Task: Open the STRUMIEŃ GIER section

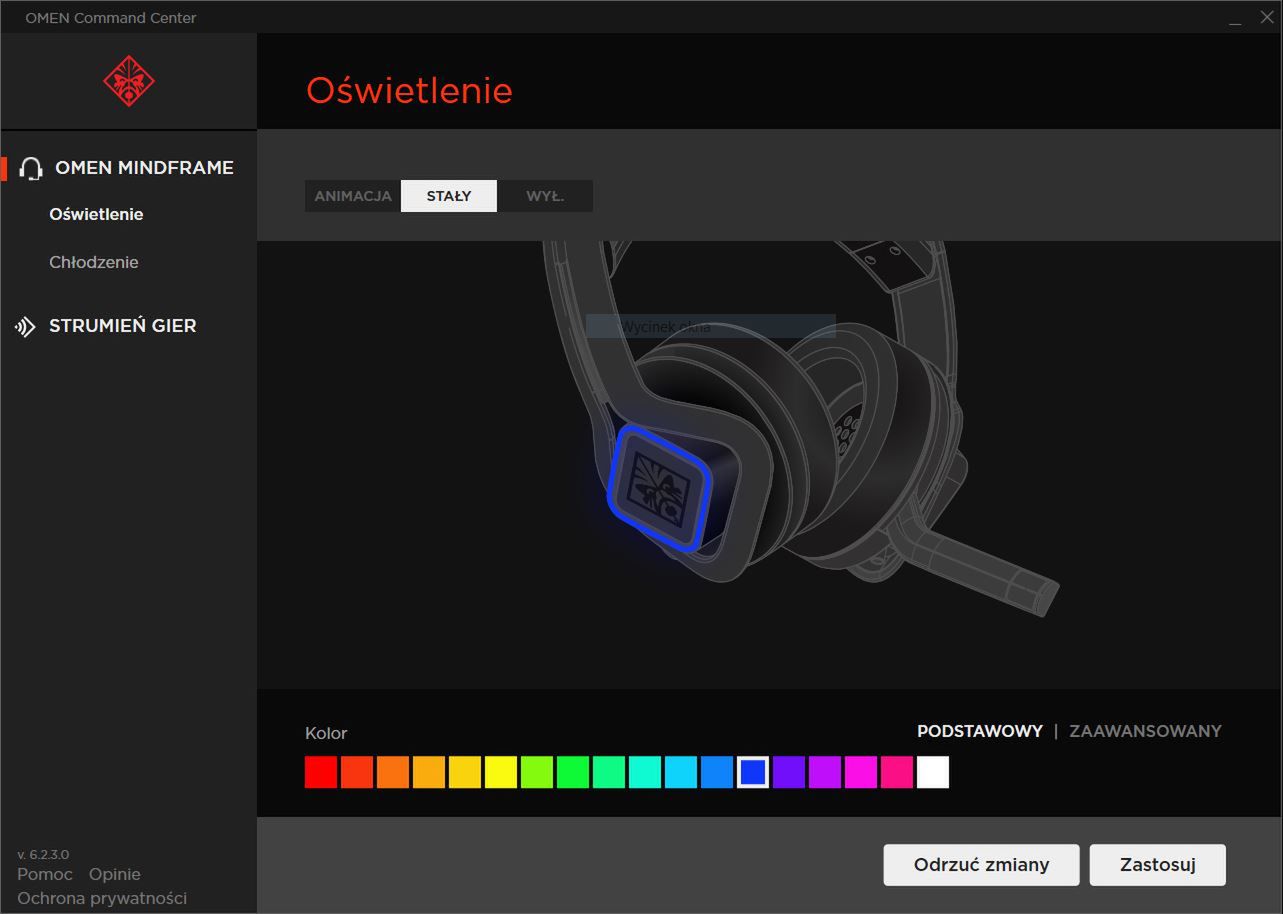Action: (122, 325)
